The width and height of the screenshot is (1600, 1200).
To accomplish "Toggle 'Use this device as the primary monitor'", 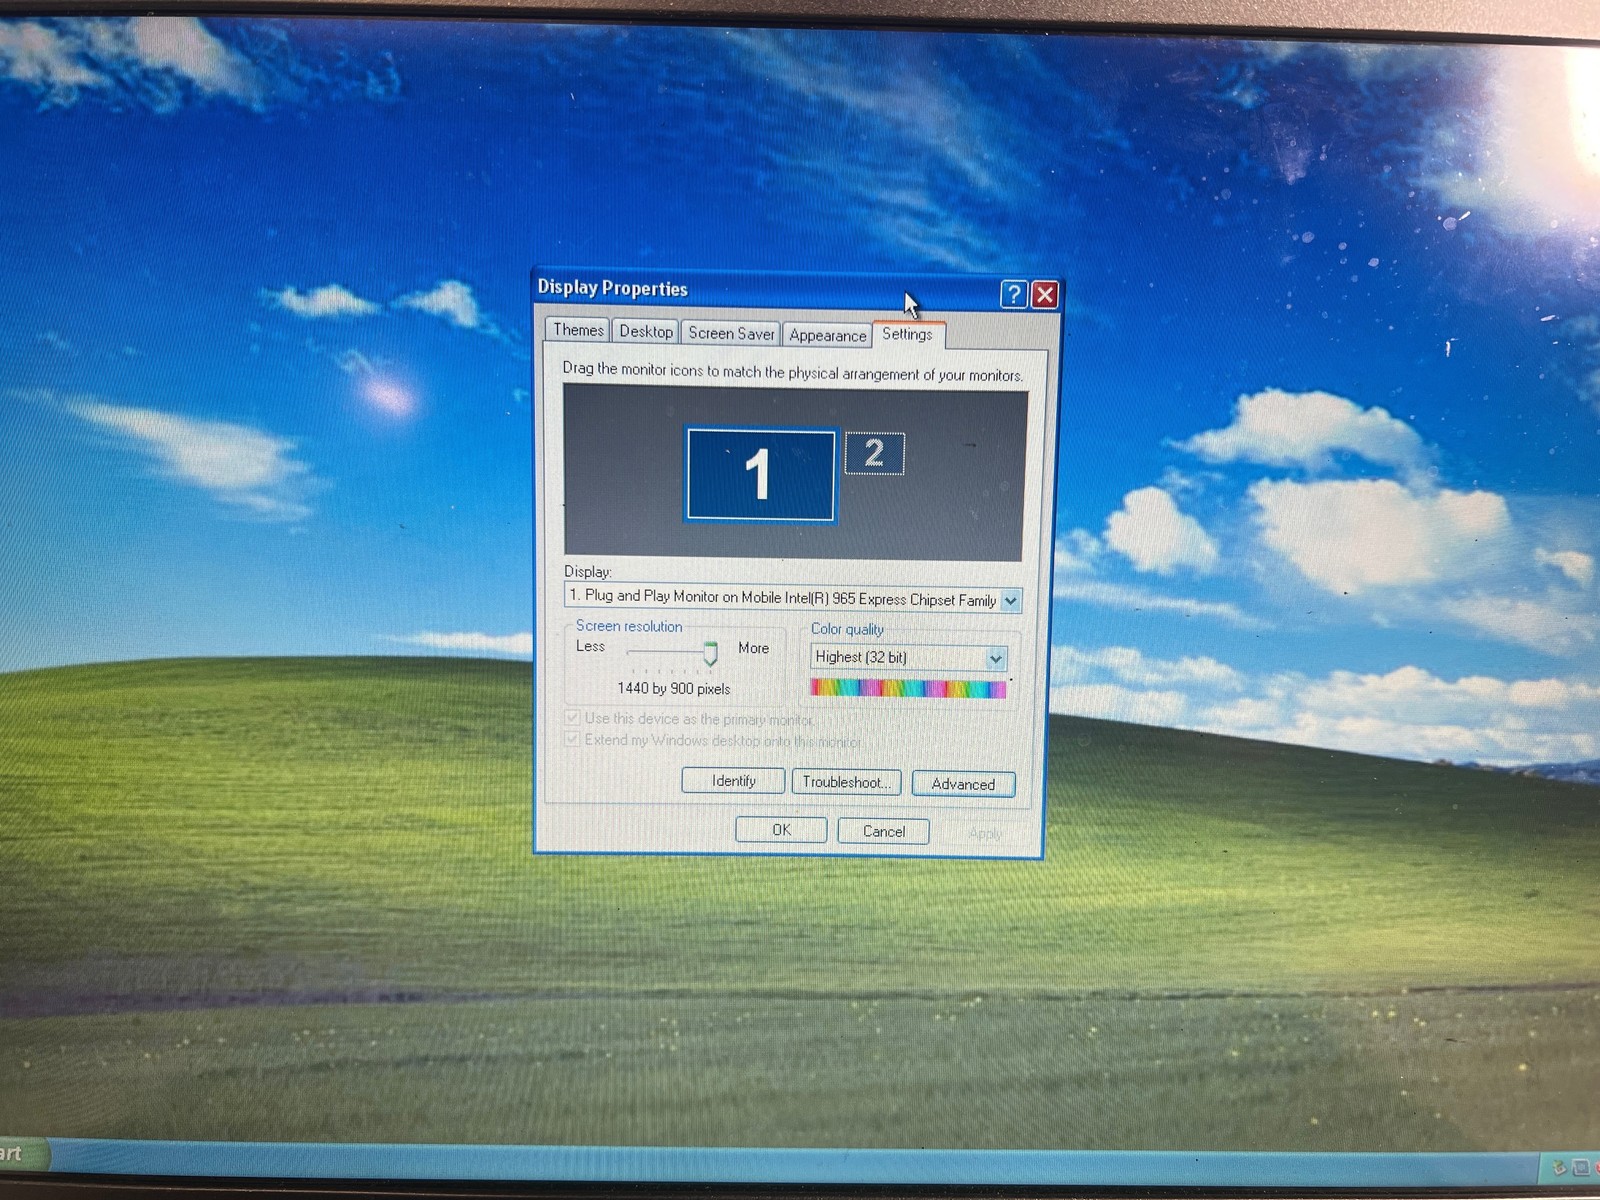I will [688, 718].
